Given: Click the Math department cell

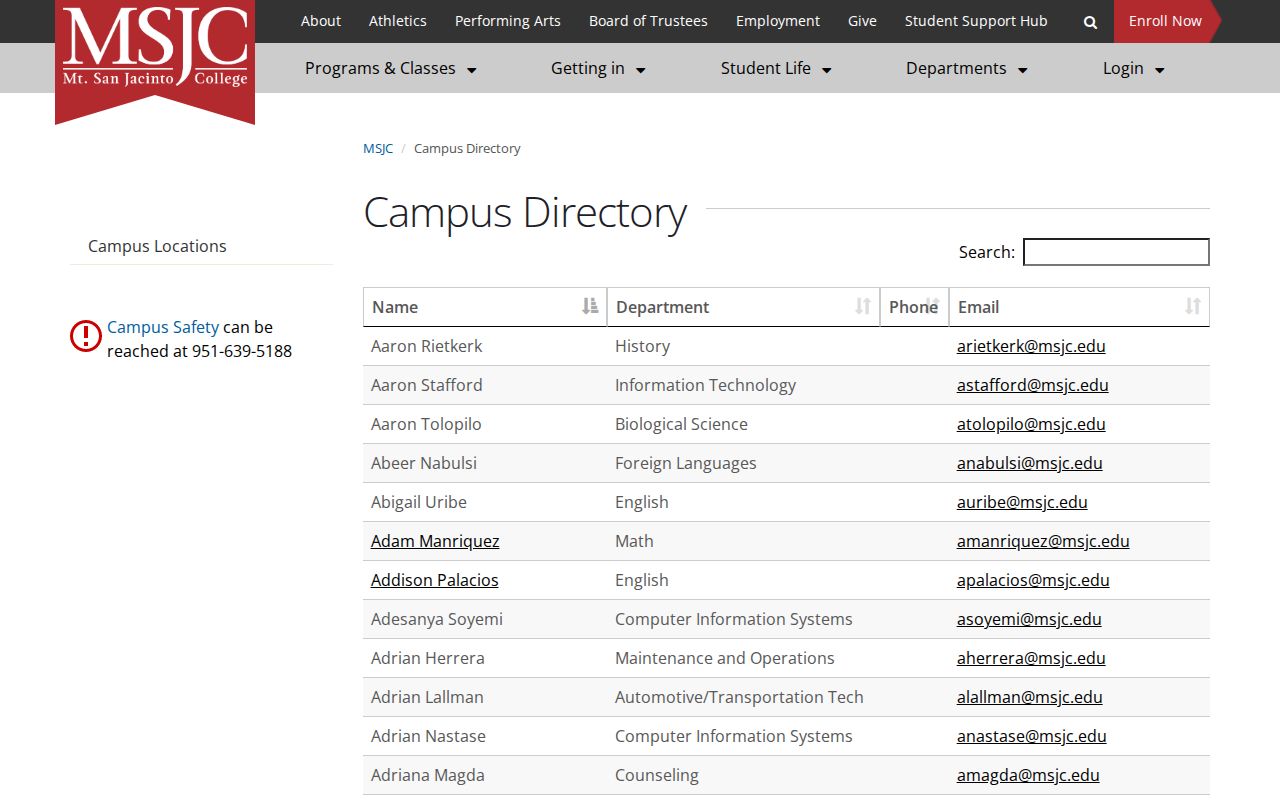Looking at the screenshot, I should point(743,541).
